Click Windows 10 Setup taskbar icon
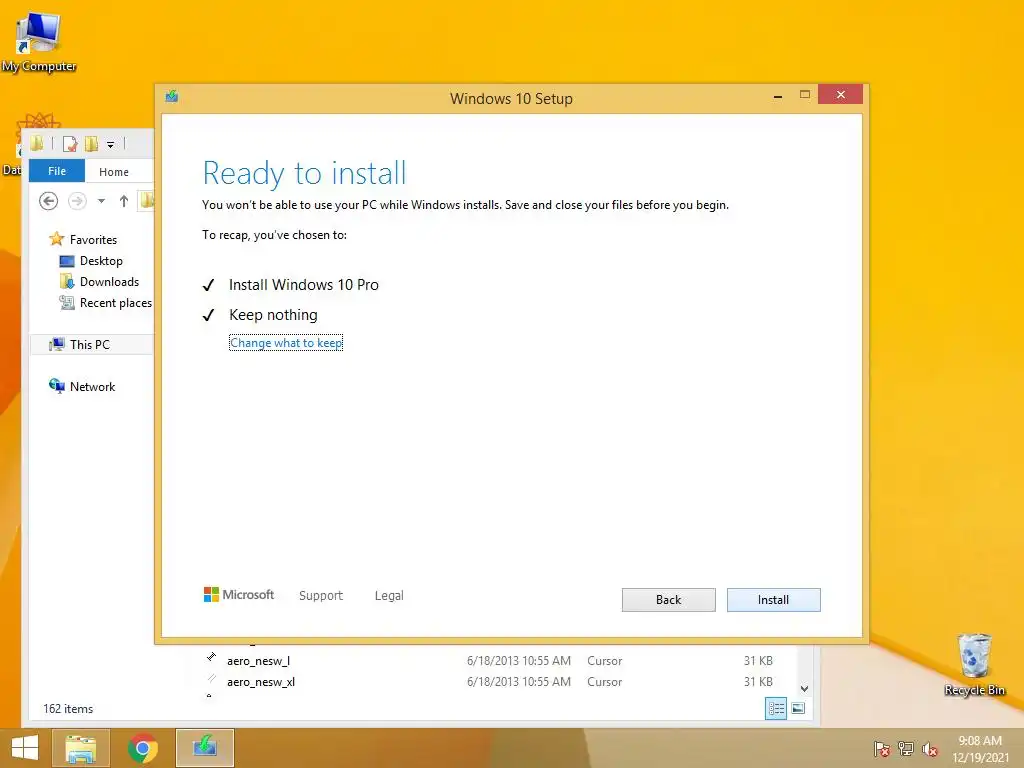Viewport: 1024px width, 768px height. click(x=204, y=748)
